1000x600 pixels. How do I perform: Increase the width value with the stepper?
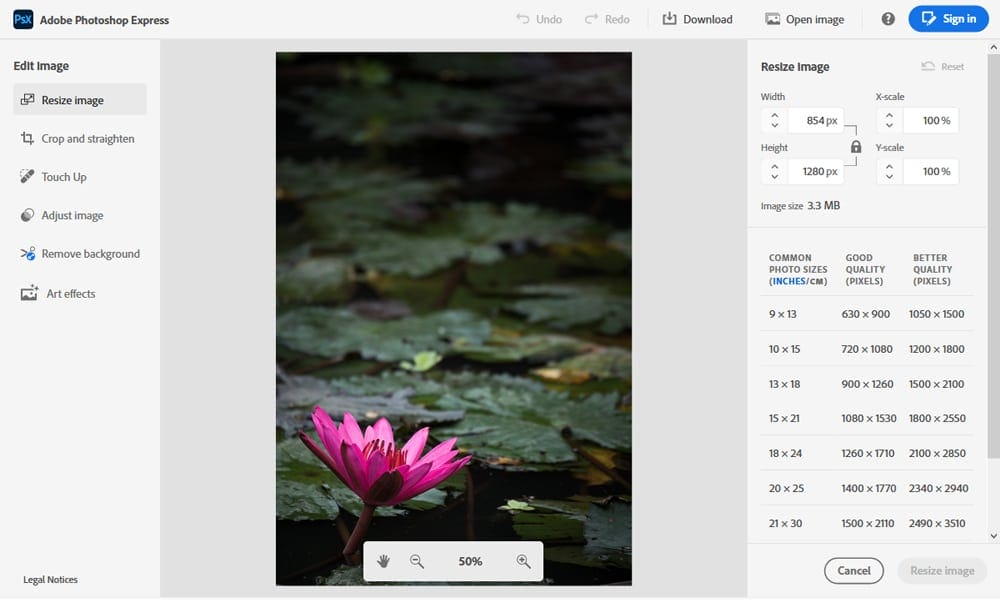point(773,114)
